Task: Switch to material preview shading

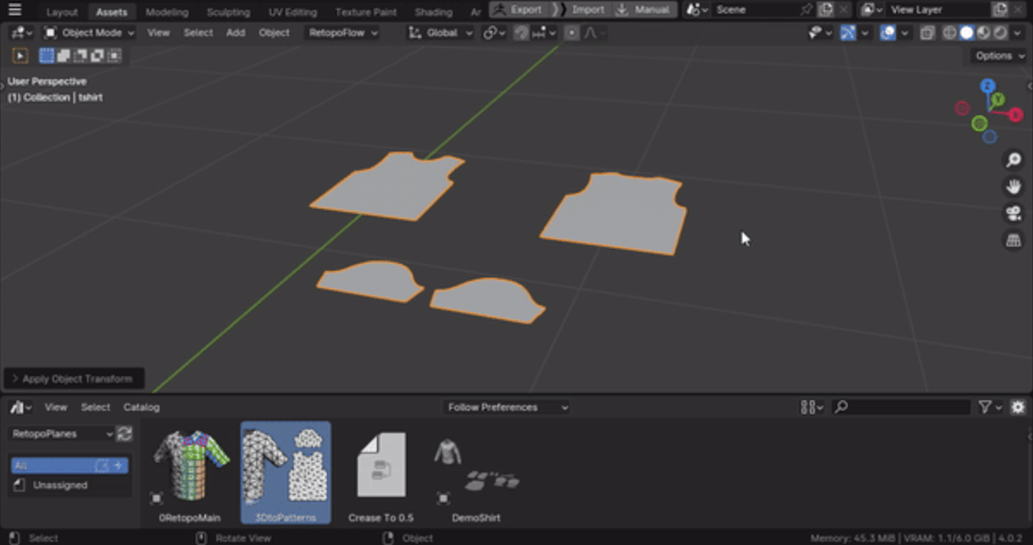Action: [x=984, y=32]
